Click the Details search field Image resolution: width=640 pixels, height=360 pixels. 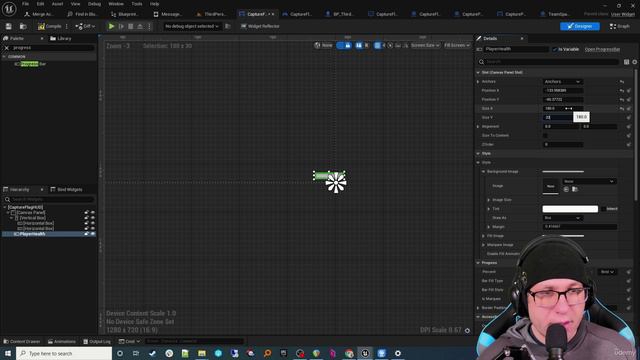tap(549, 62)
